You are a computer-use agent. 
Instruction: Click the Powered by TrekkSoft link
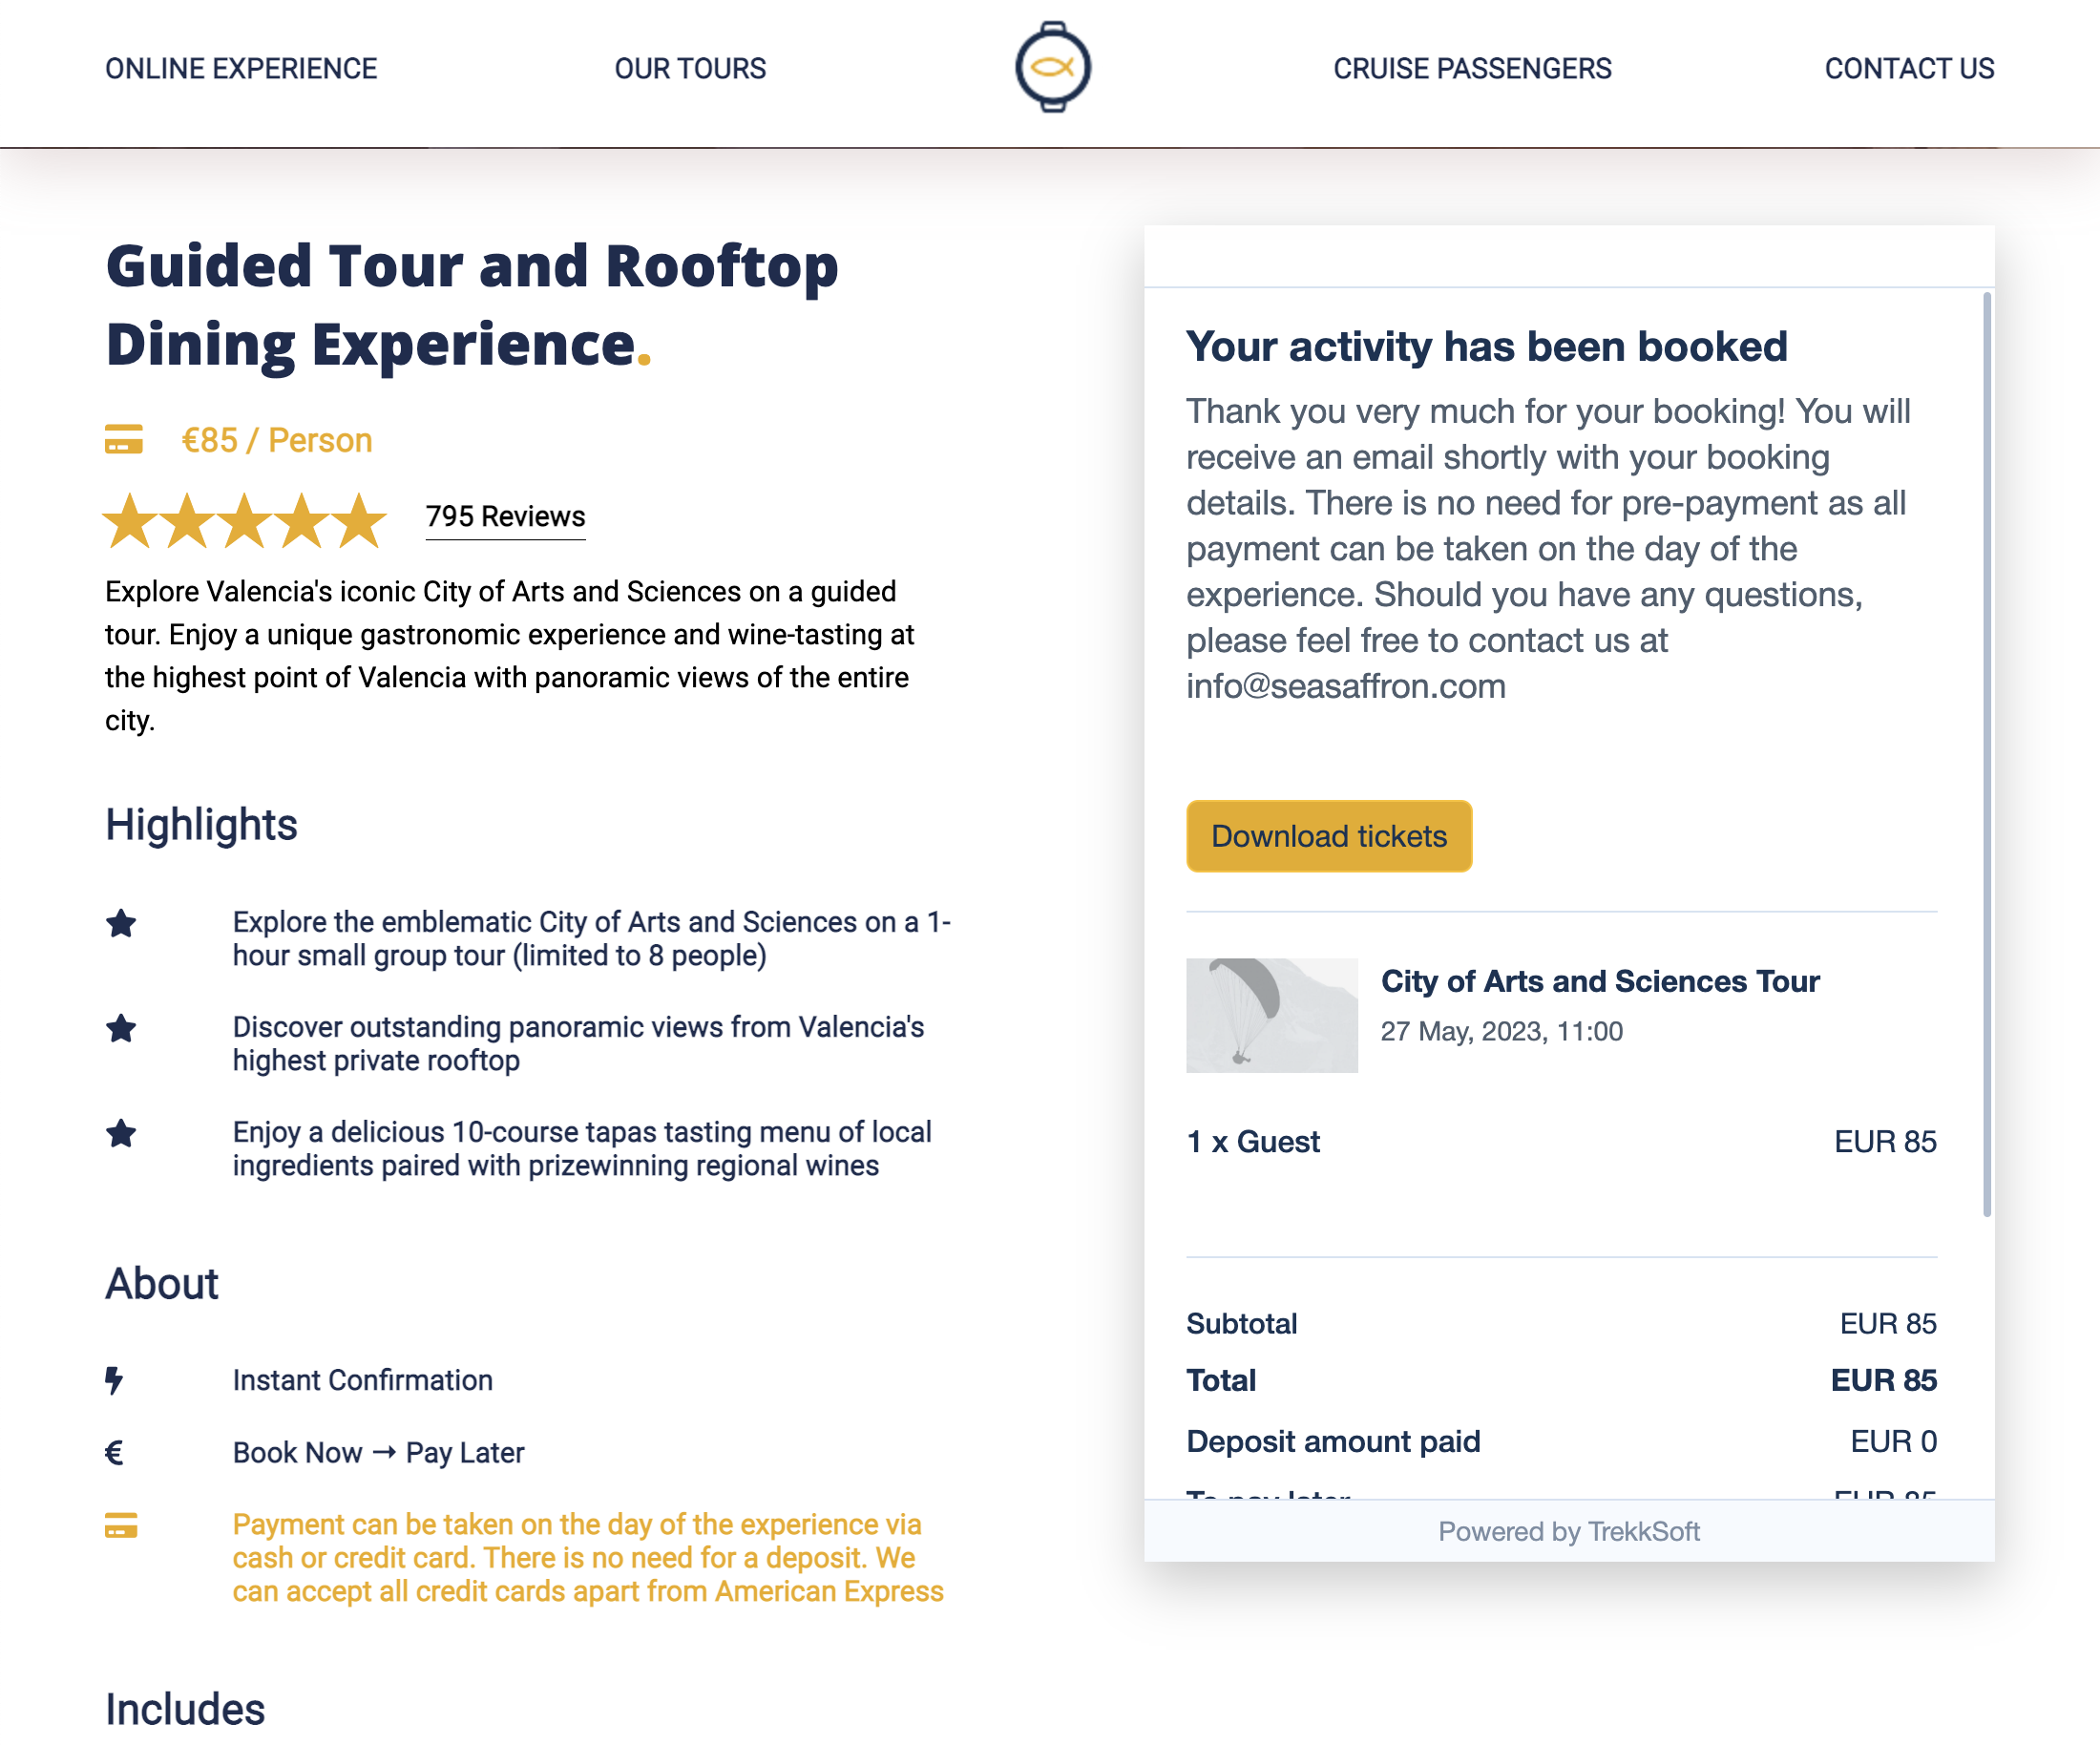click(x=1568, y=1531)
